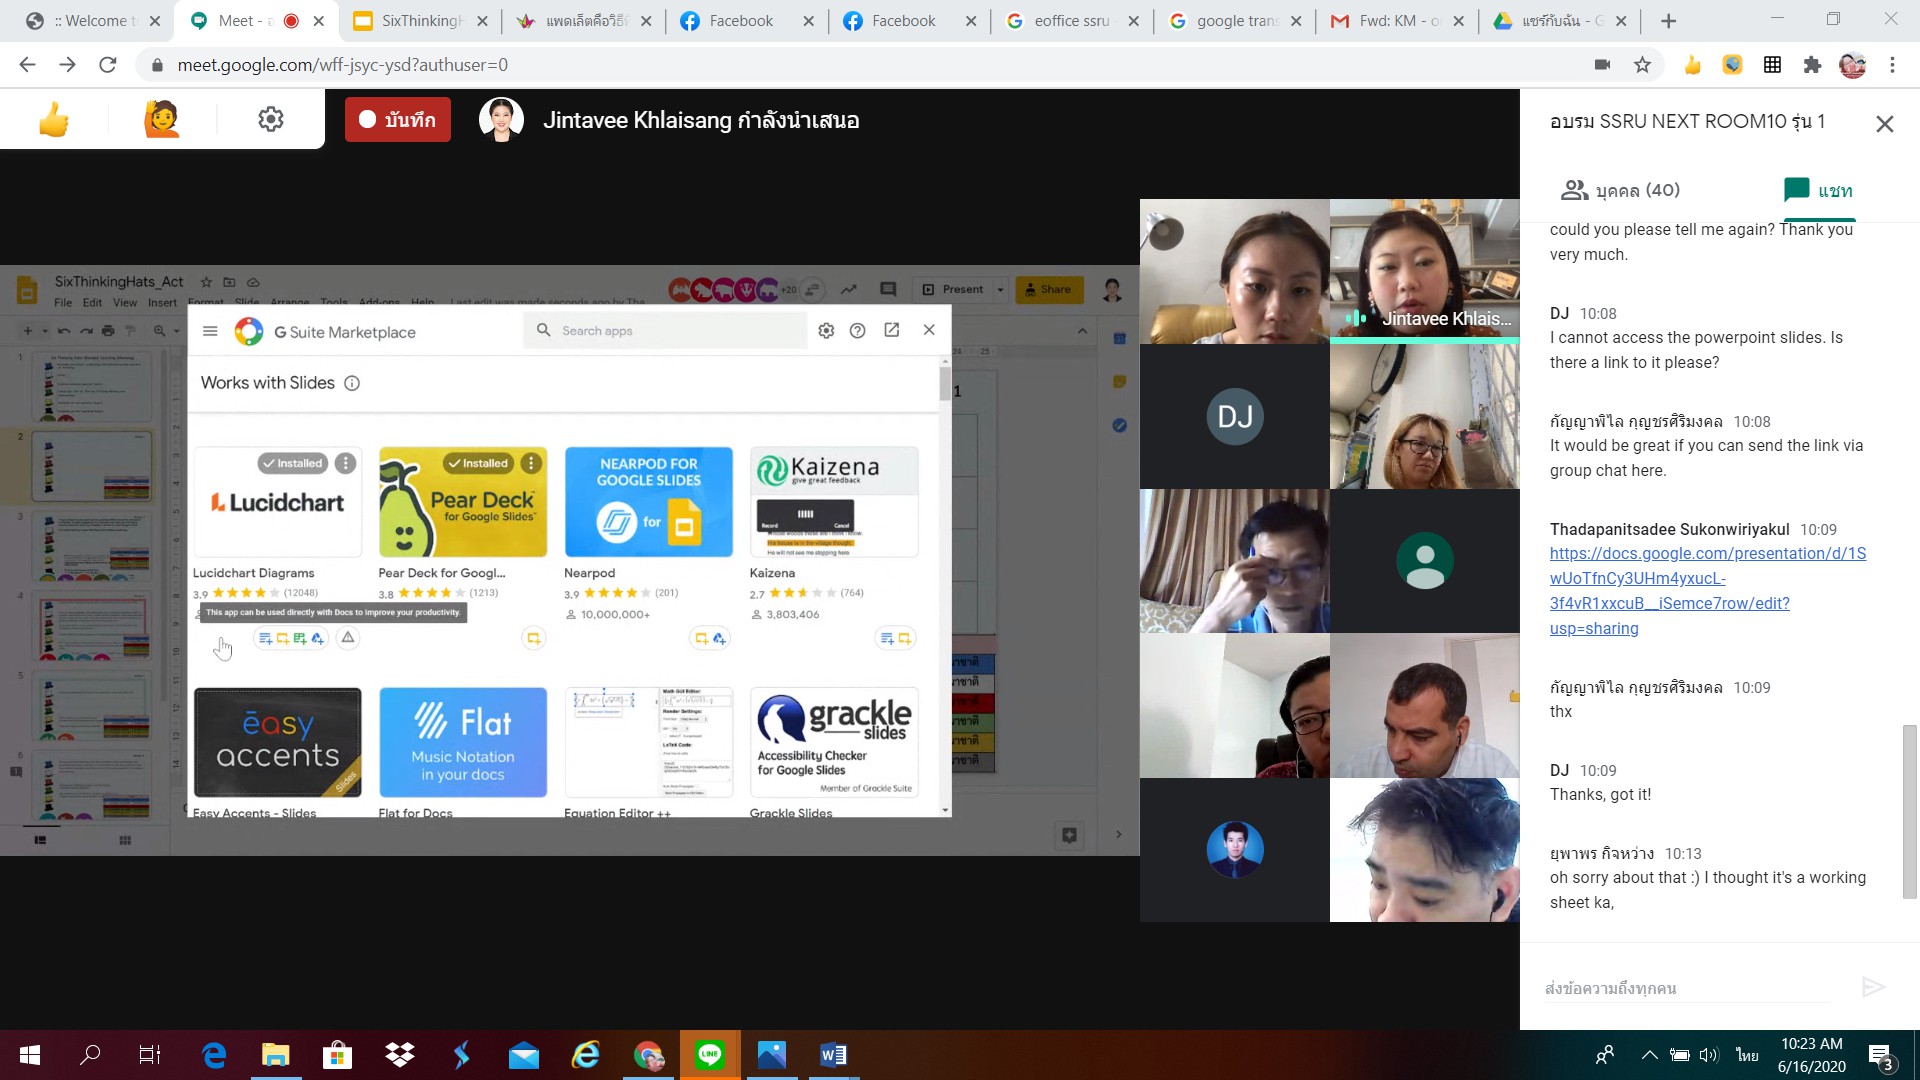1920x1080 pixels.
Task: Open the Equation Editor ++ app card
Action: [649, 742]
